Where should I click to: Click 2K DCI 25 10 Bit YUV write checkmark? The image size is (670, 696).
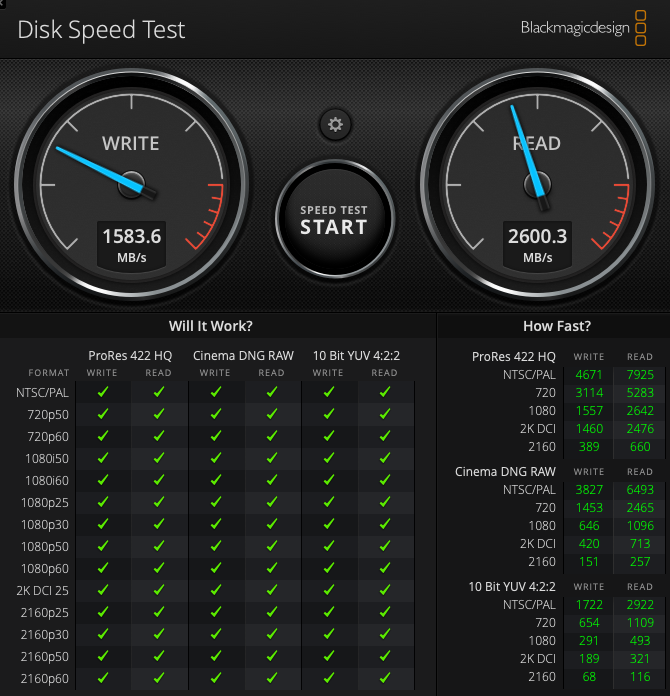coord(329,590)
